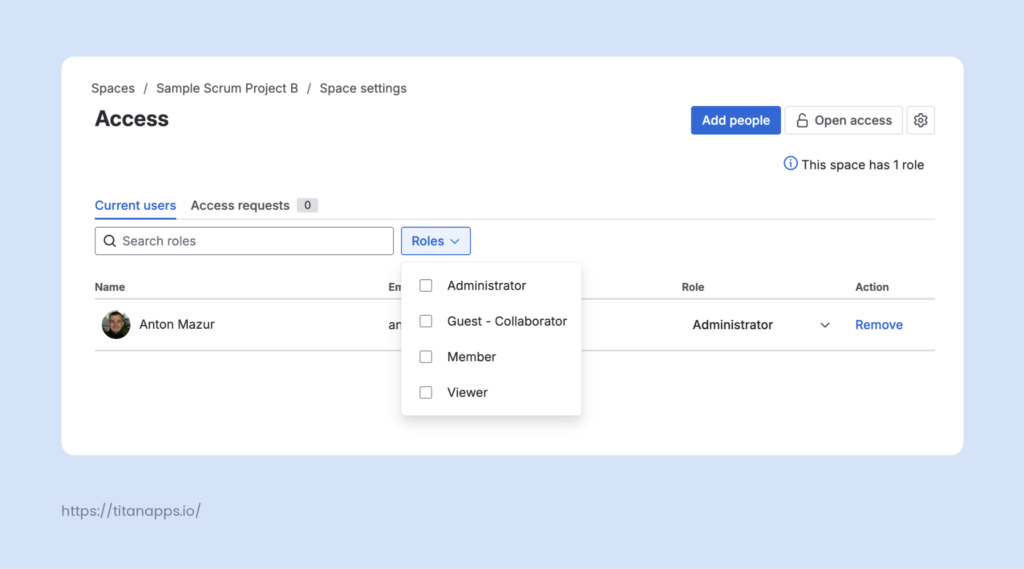Switch to the Access requests tab
1024x569 pixels.
tap(240, 205)
